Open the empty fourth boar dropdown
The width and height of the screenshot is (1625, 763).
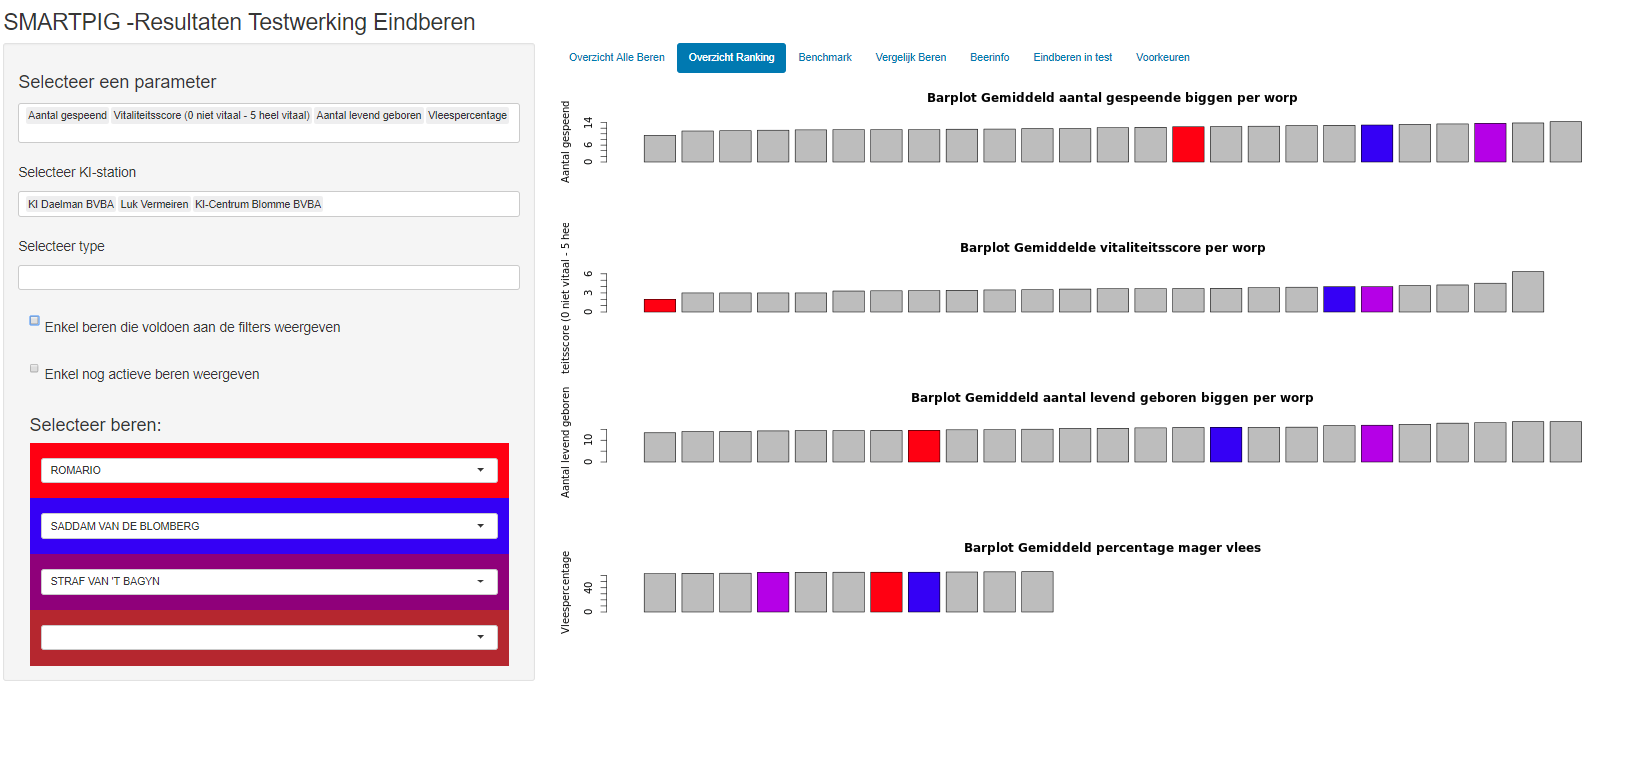coord(269,637)
